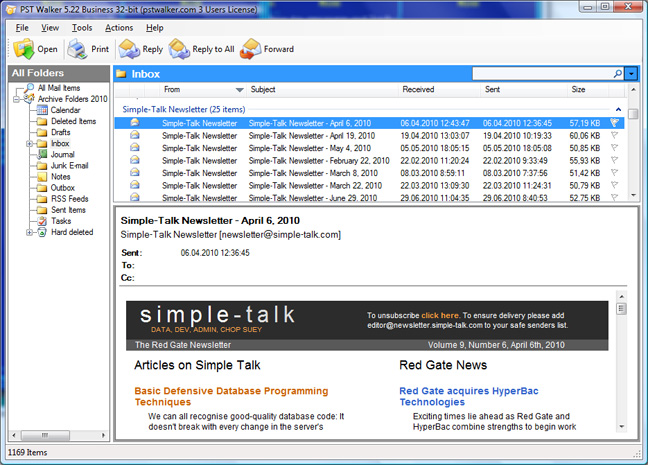Click the Inbox header folder icon
Viewport: 648px width, 465px height.
(x=121, y=74)
